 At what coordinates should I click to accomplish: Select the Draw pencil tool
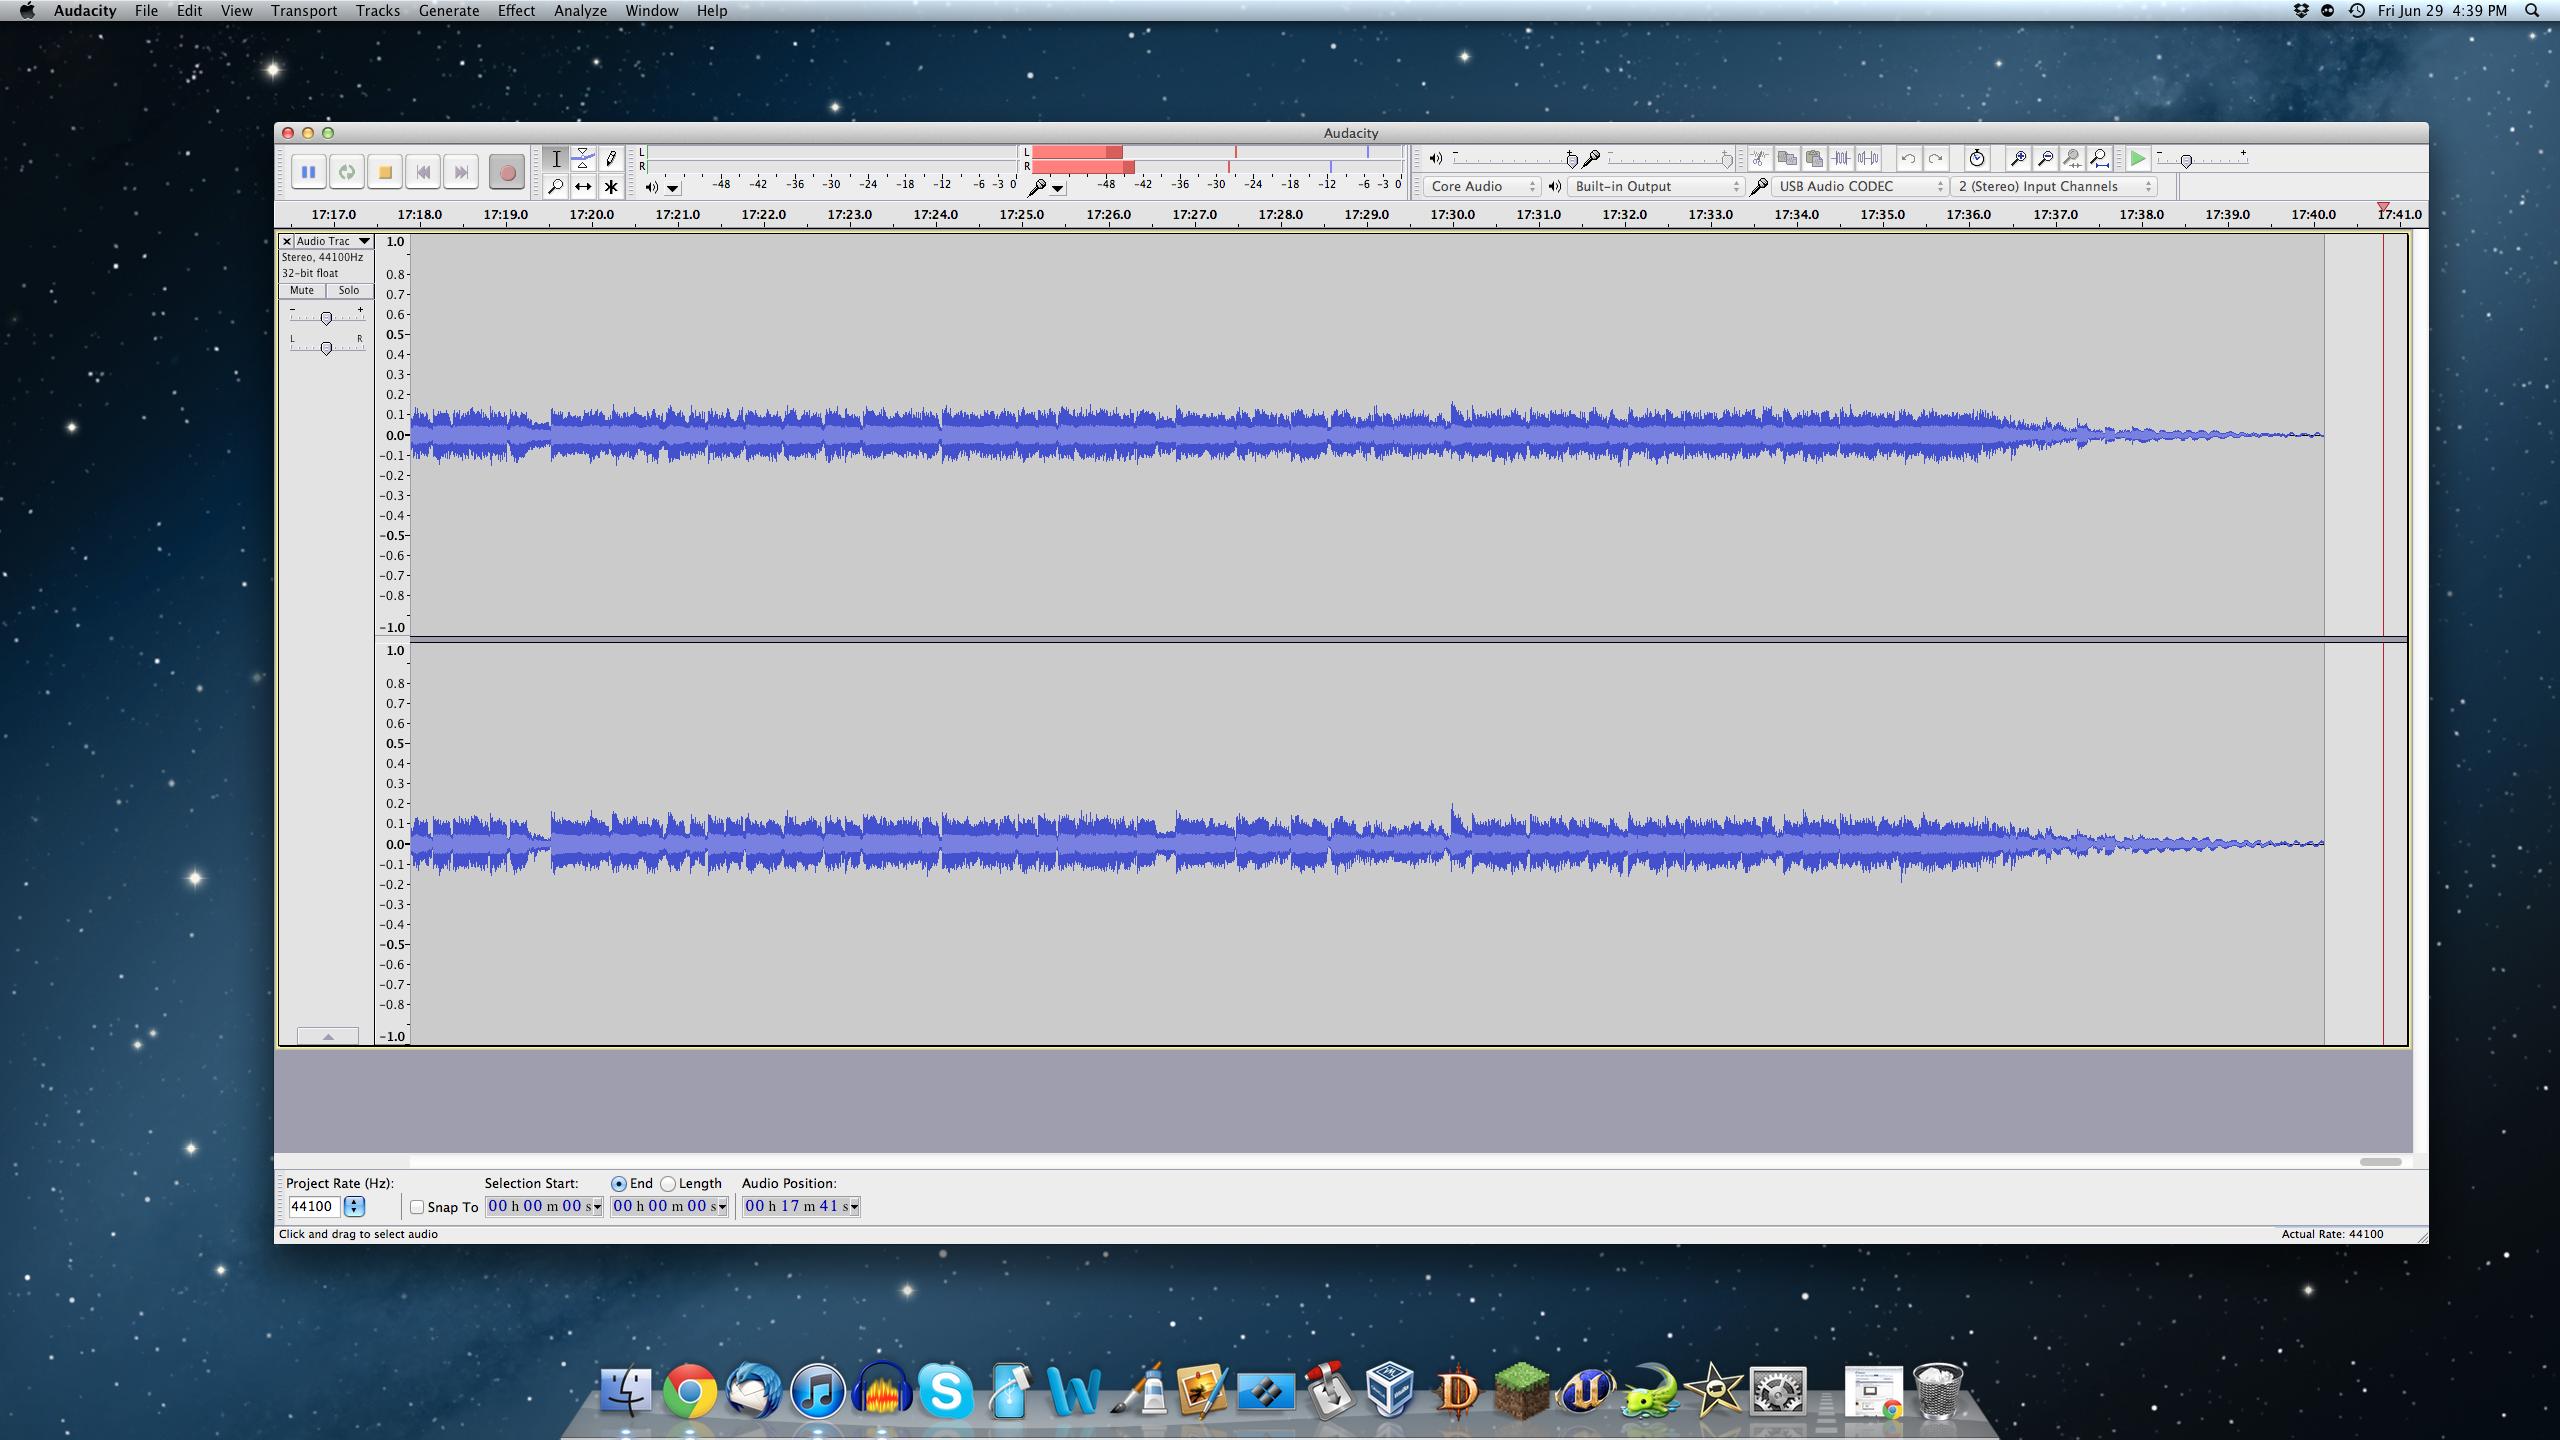610,159
